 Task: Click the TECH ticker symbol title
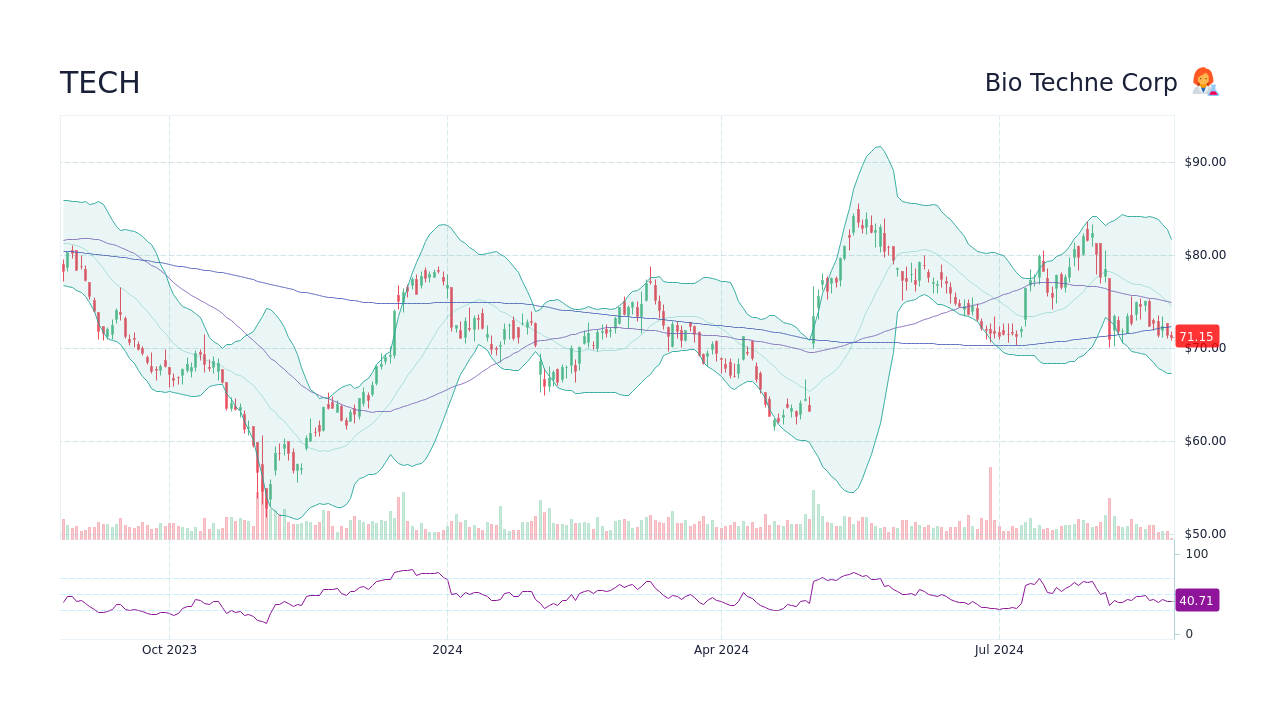(100, 83)
